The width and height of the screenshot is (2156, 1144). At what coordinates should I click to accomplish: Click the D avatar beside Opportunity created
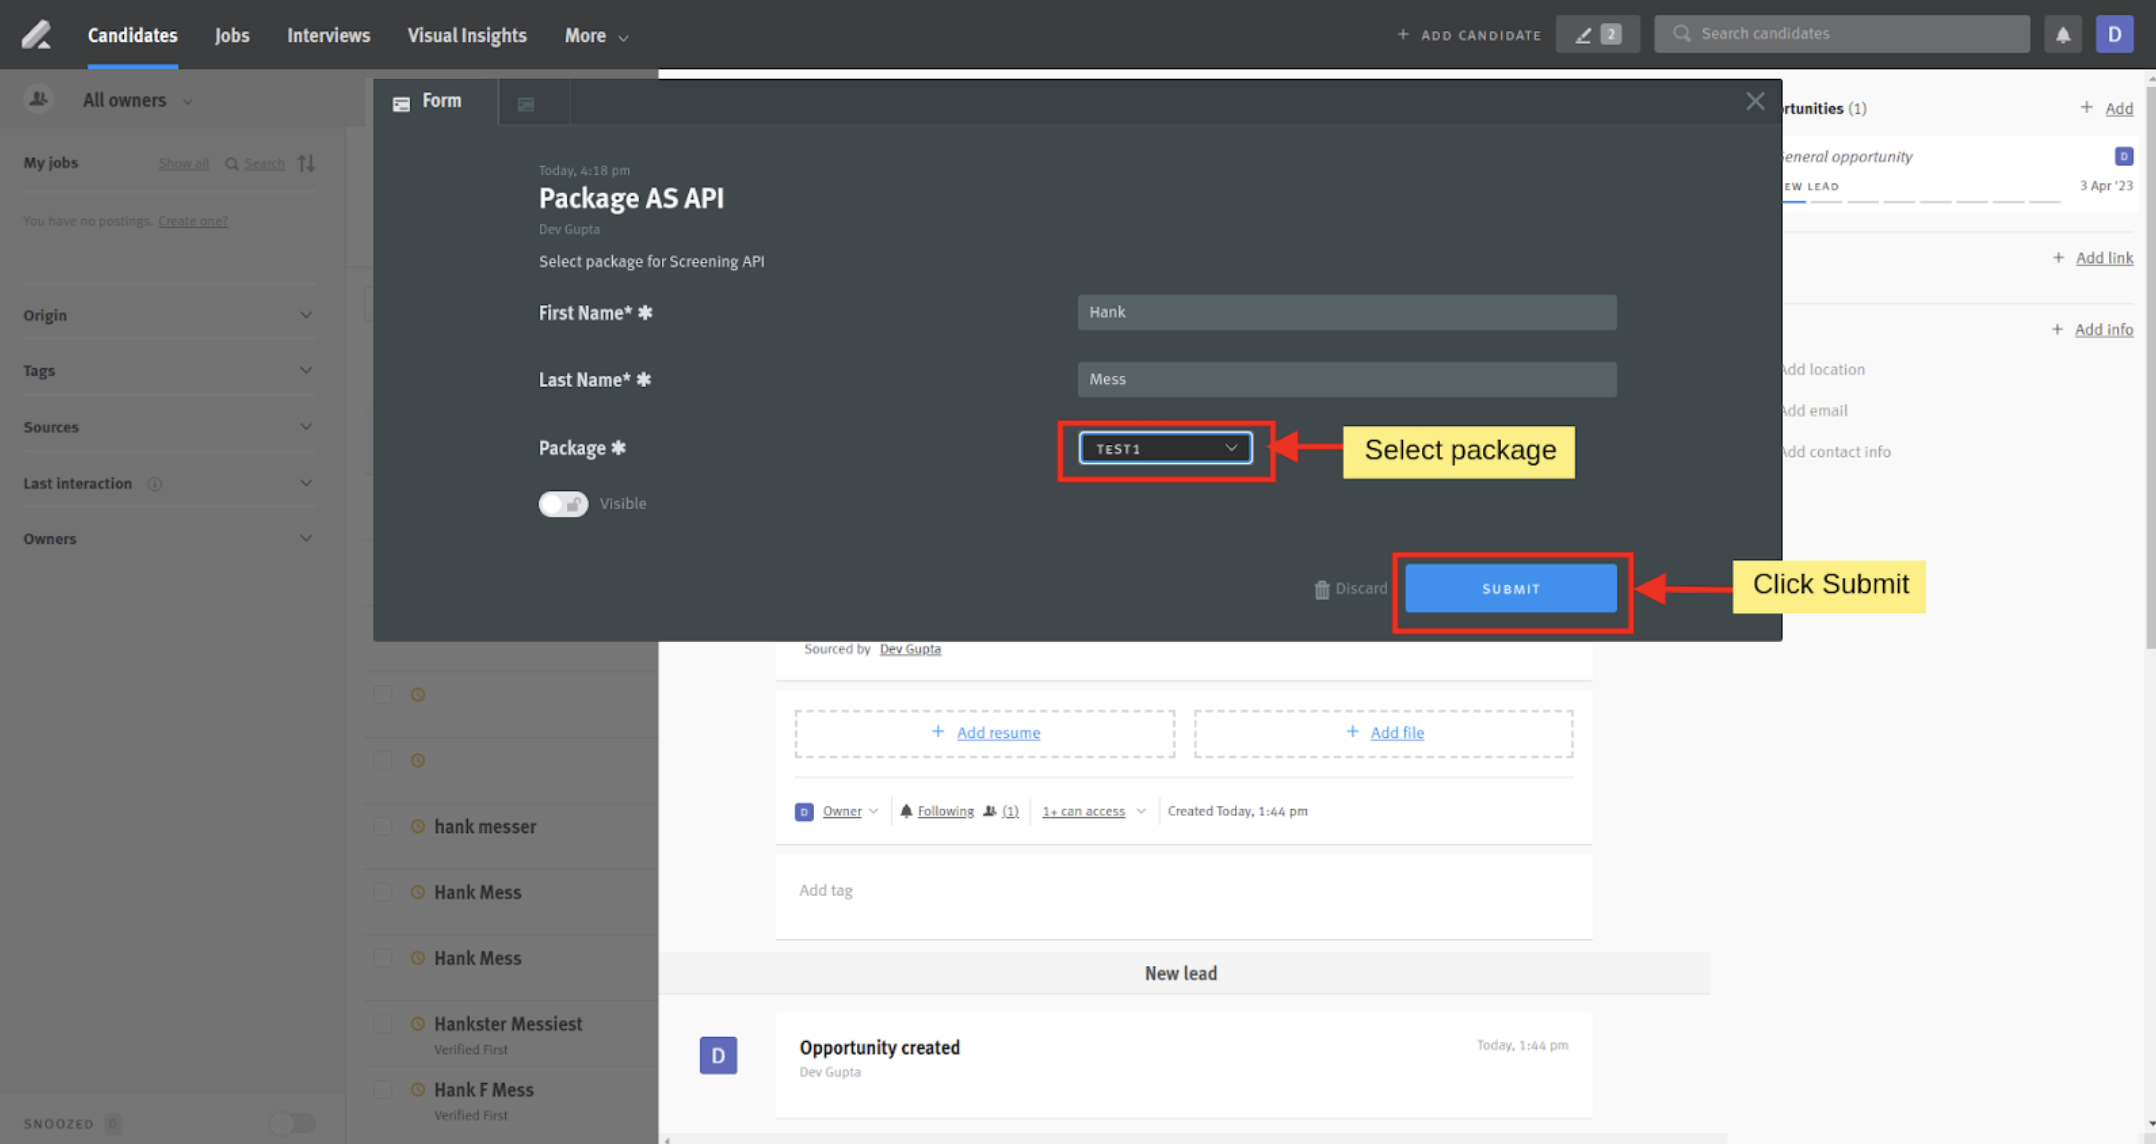(718, 1056)
